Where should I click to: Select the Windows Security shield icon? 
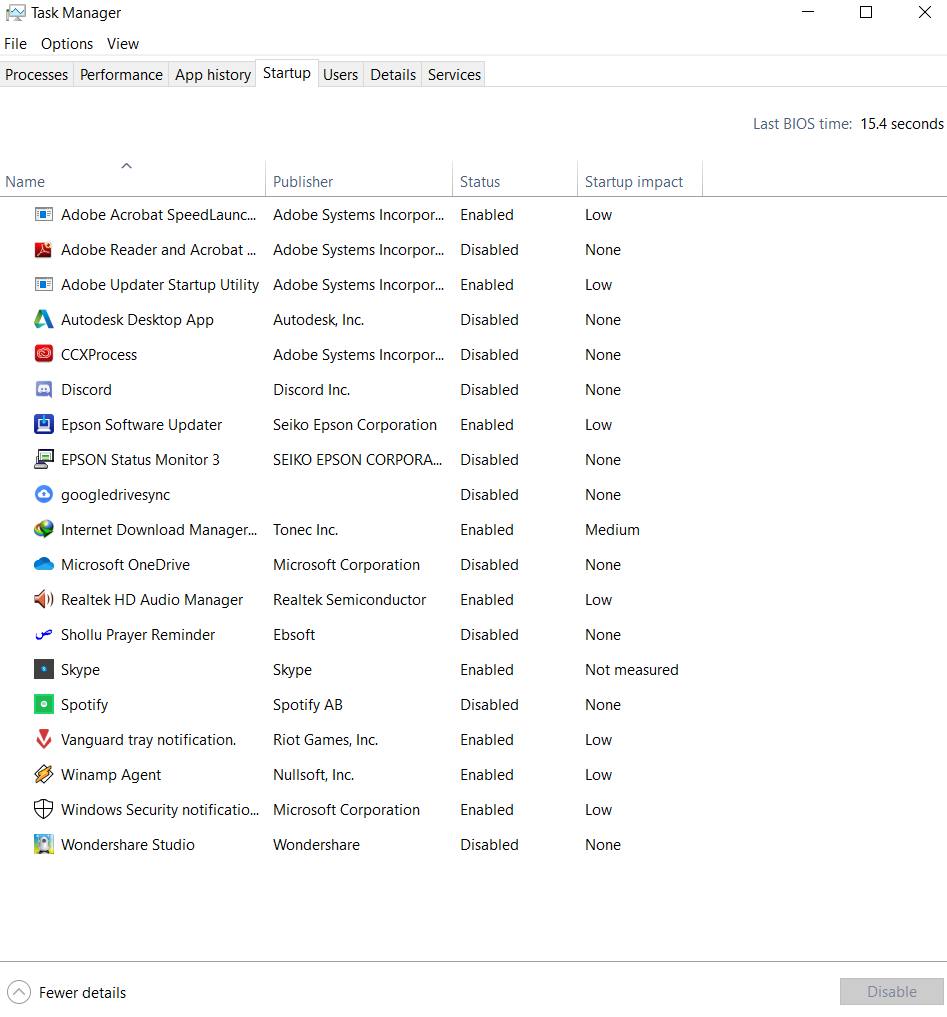pyautogui.click(x=43, y=810)
